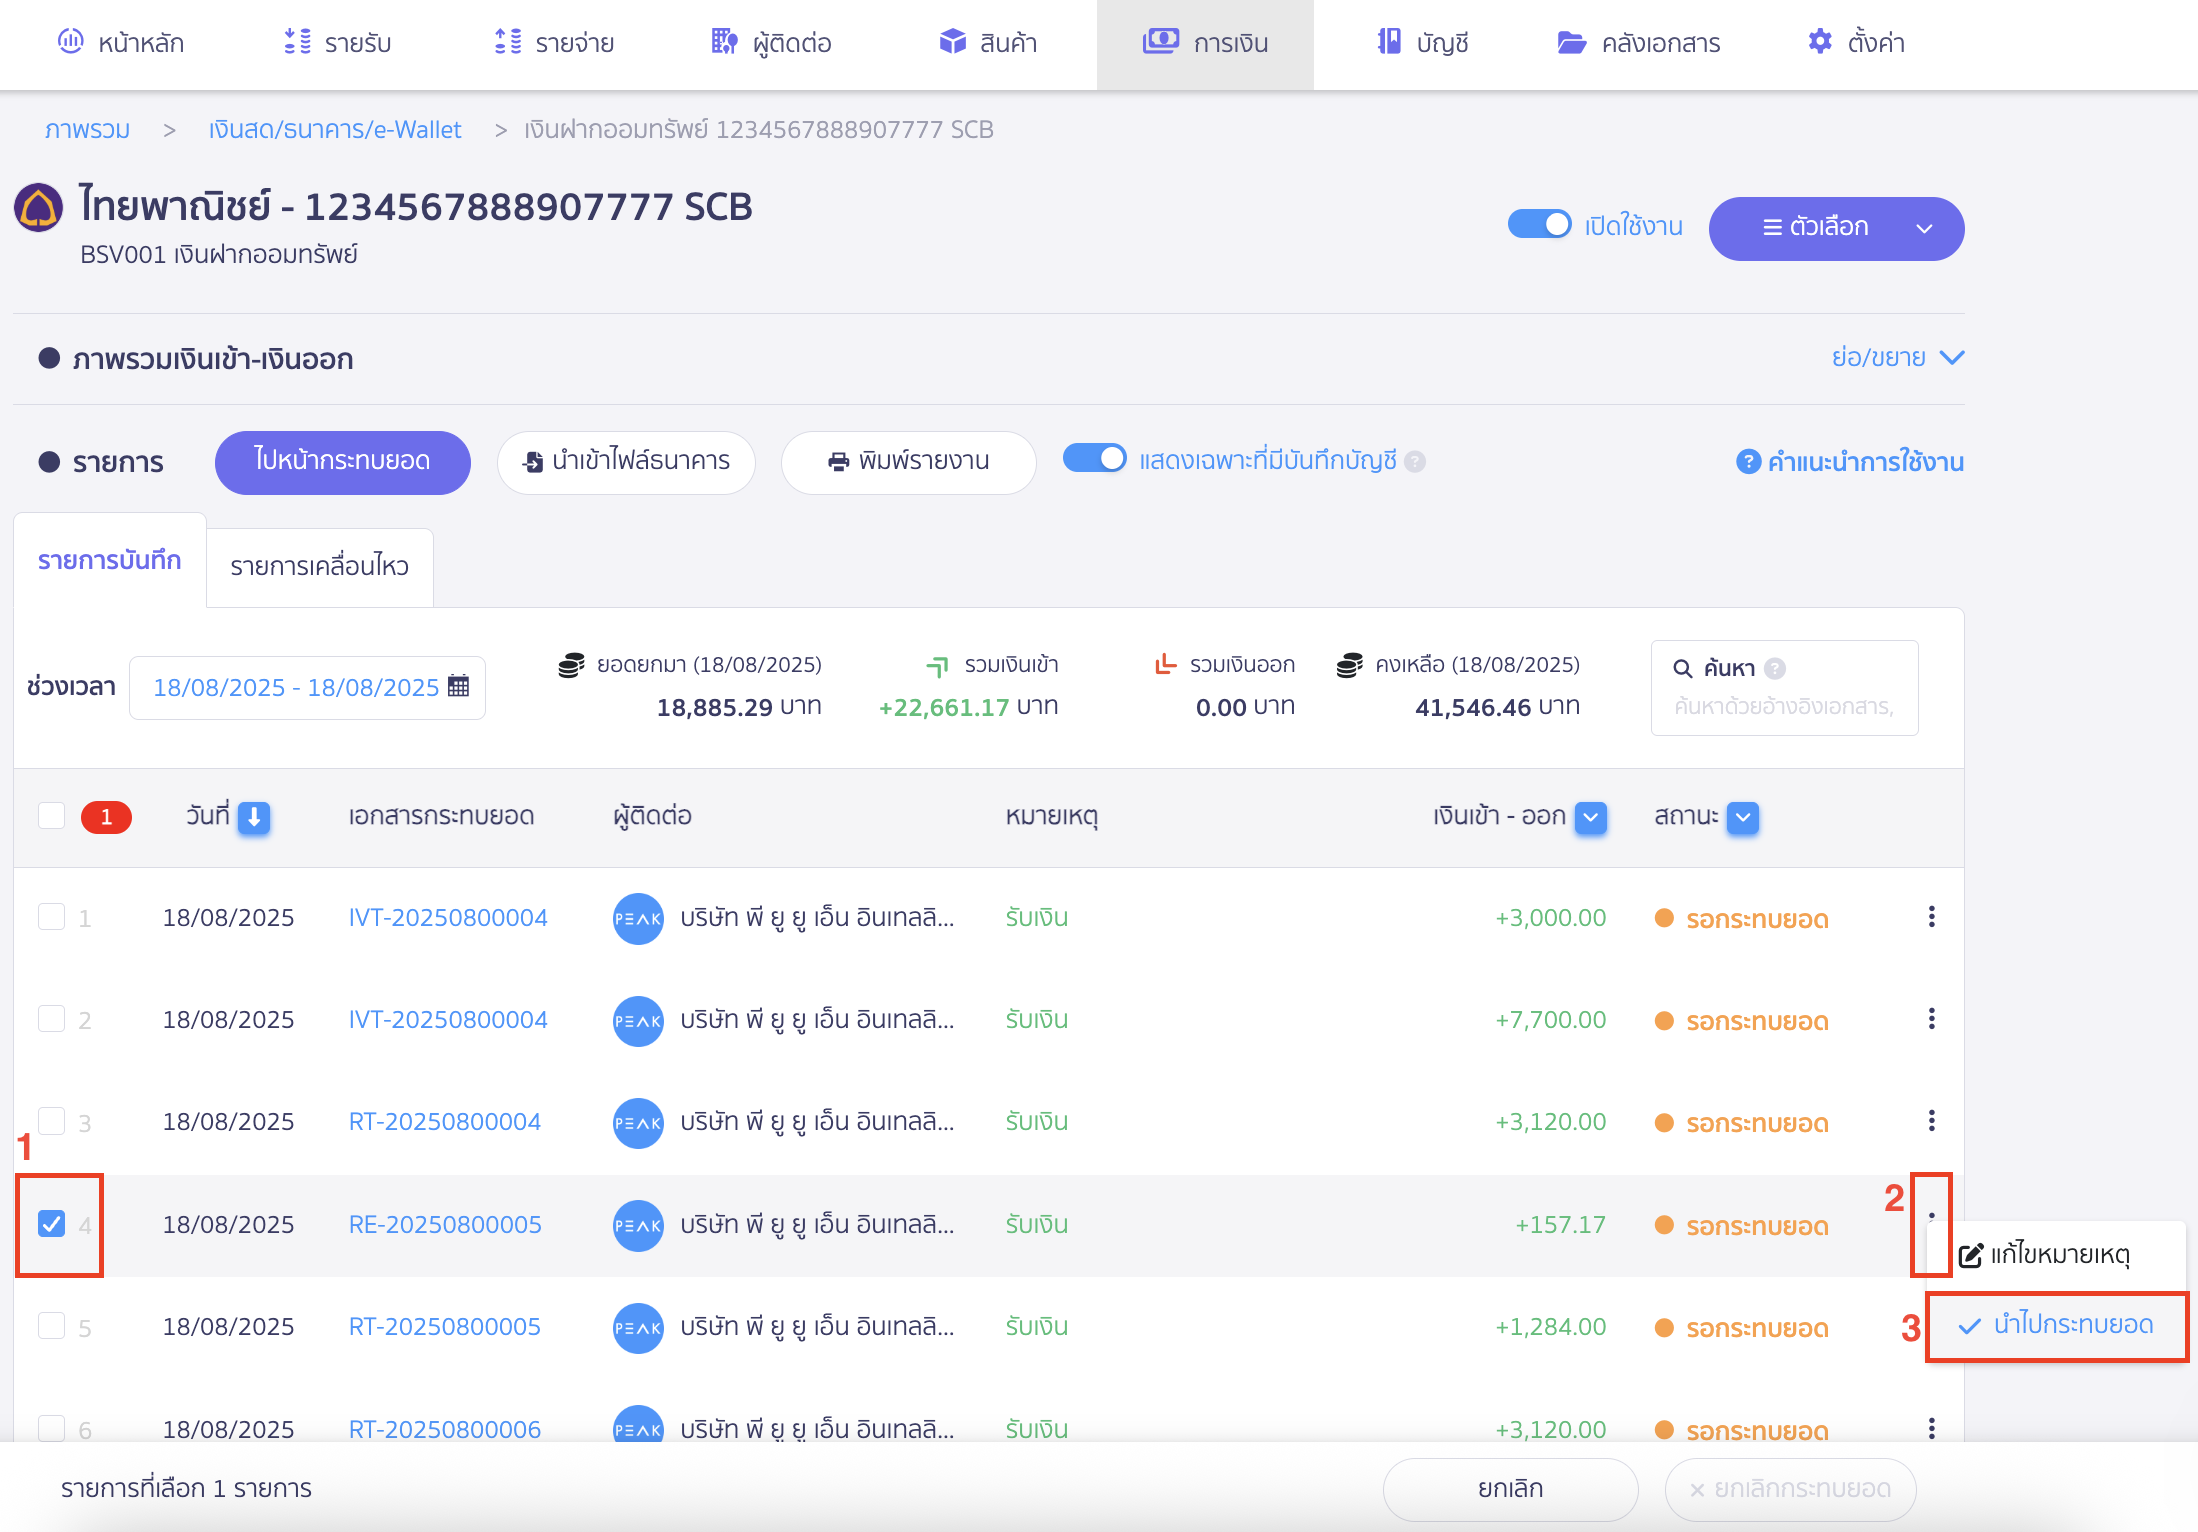Click the calendar icon in date range field
This screenshot has height=1532, width=2198.
tap(458, 686)
